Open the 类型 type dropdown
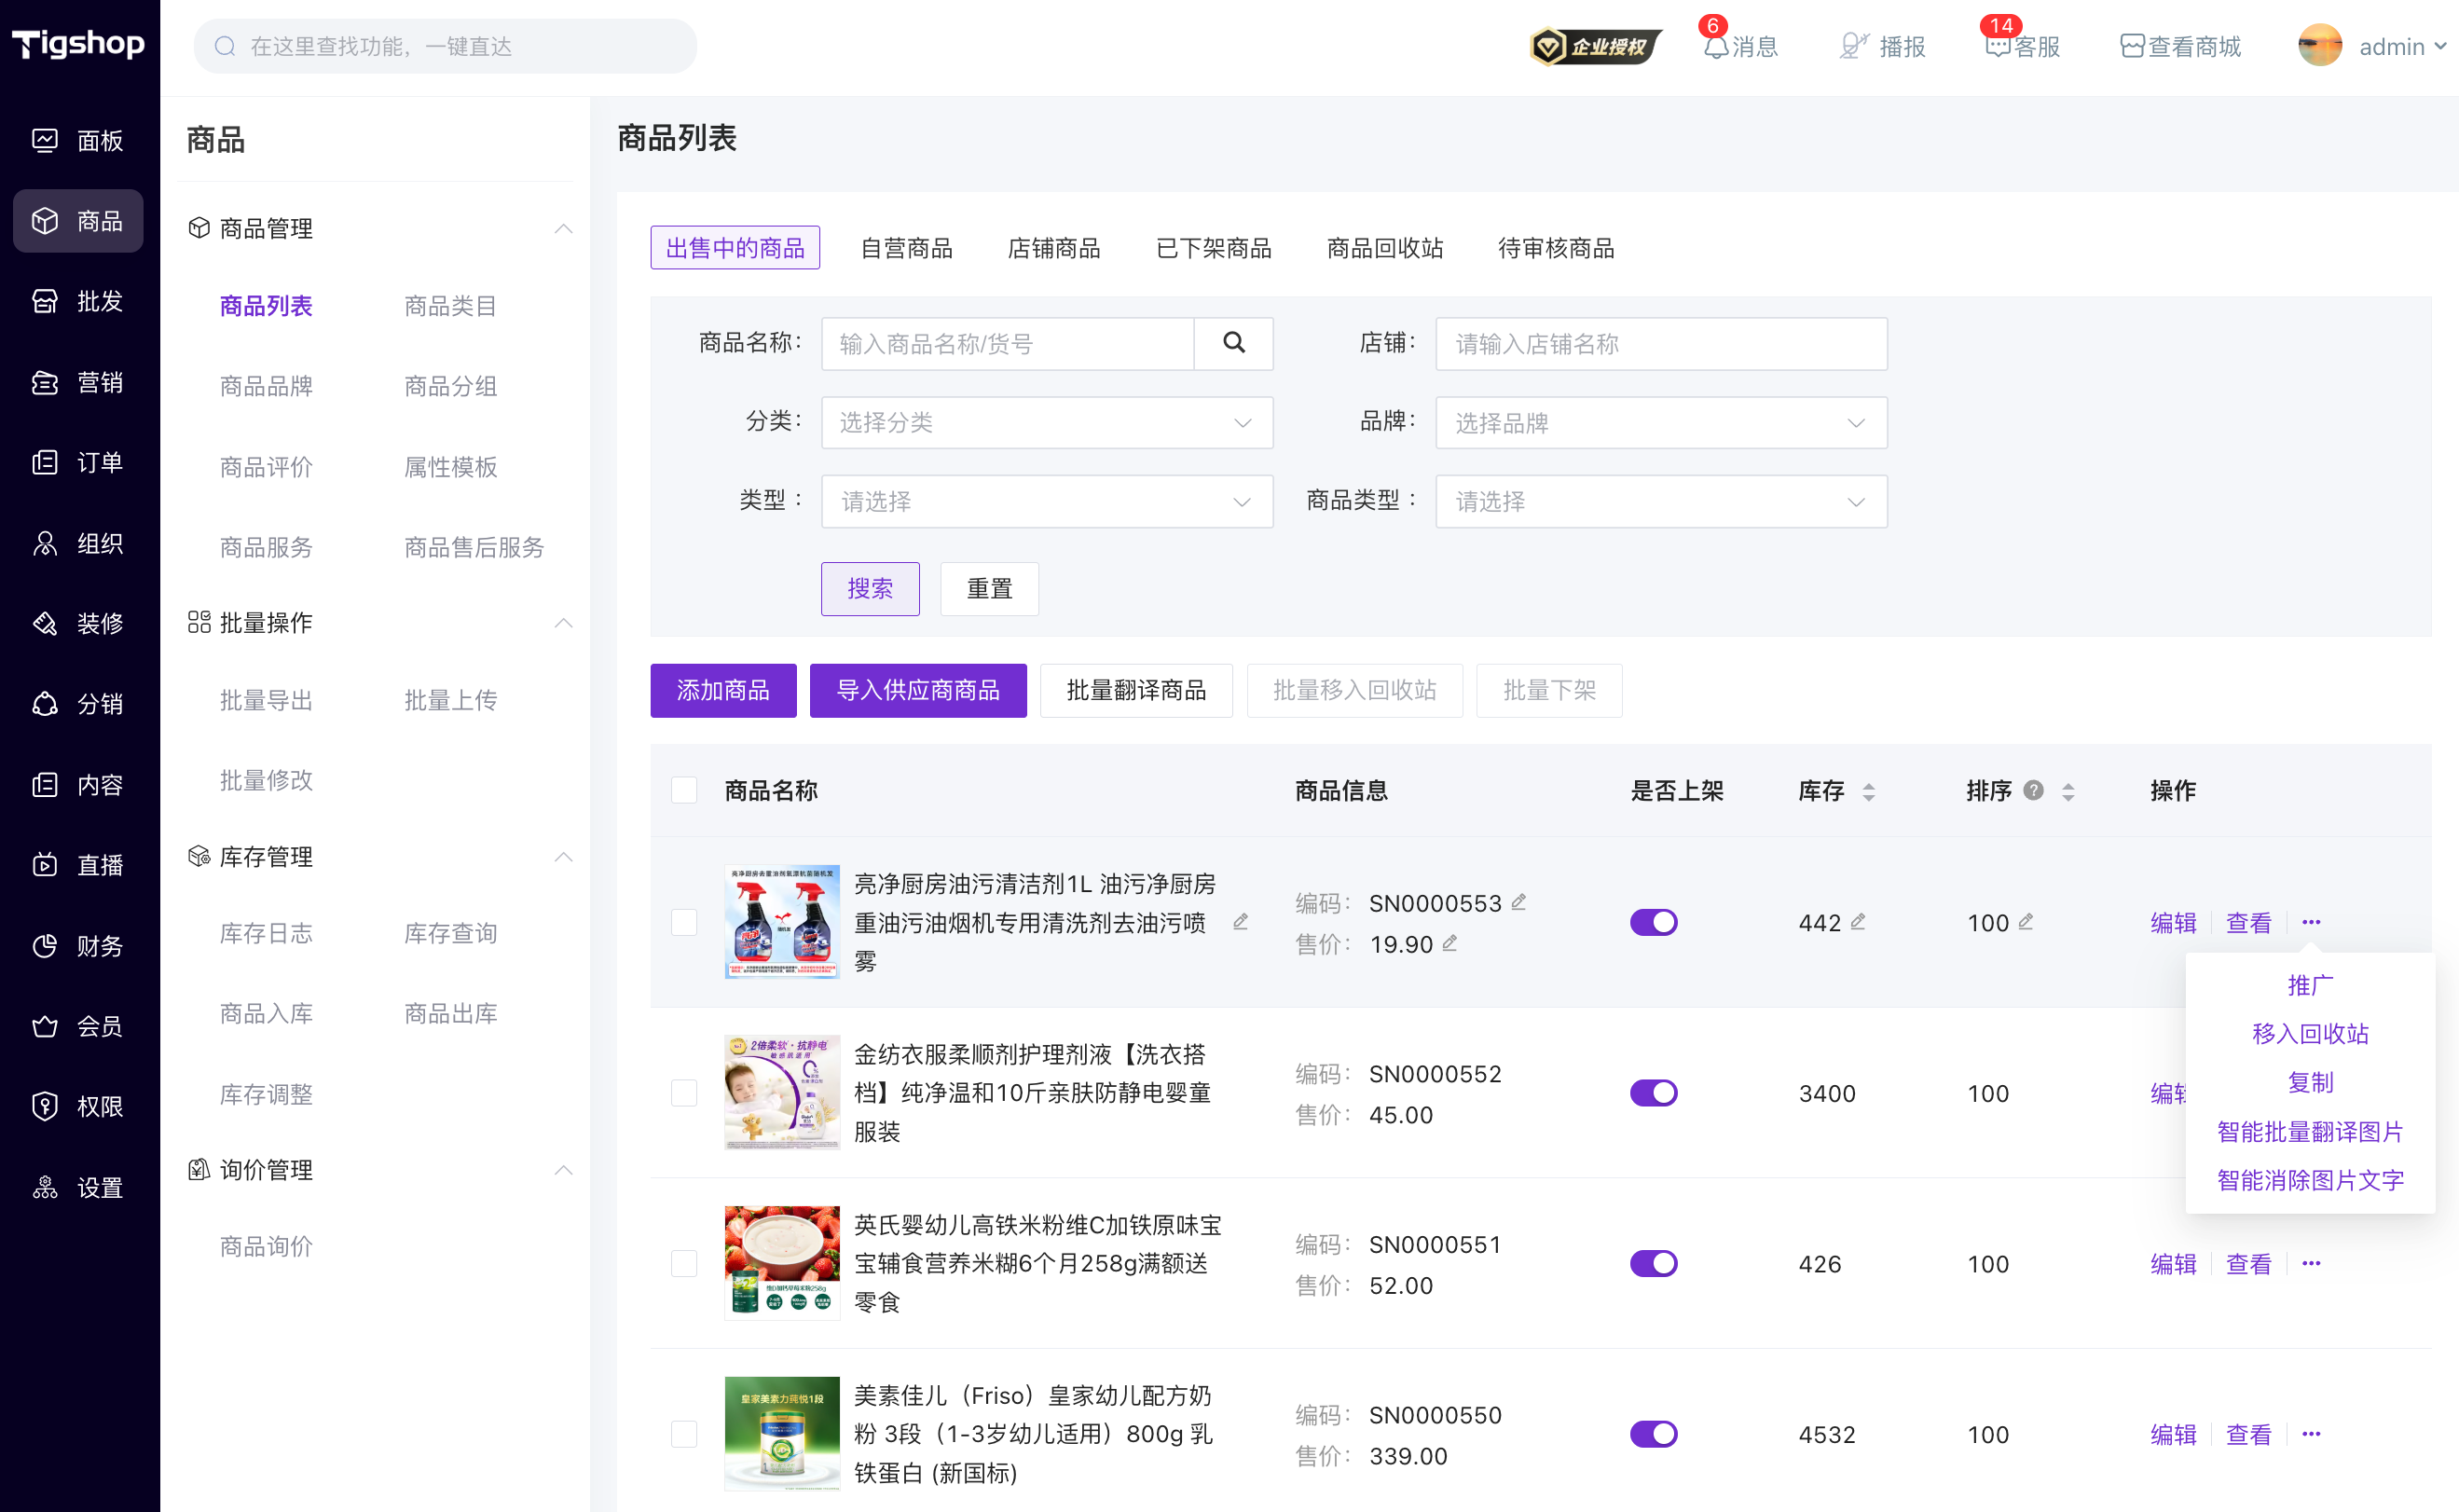2459x1512 pixels. pos(1047,501)
